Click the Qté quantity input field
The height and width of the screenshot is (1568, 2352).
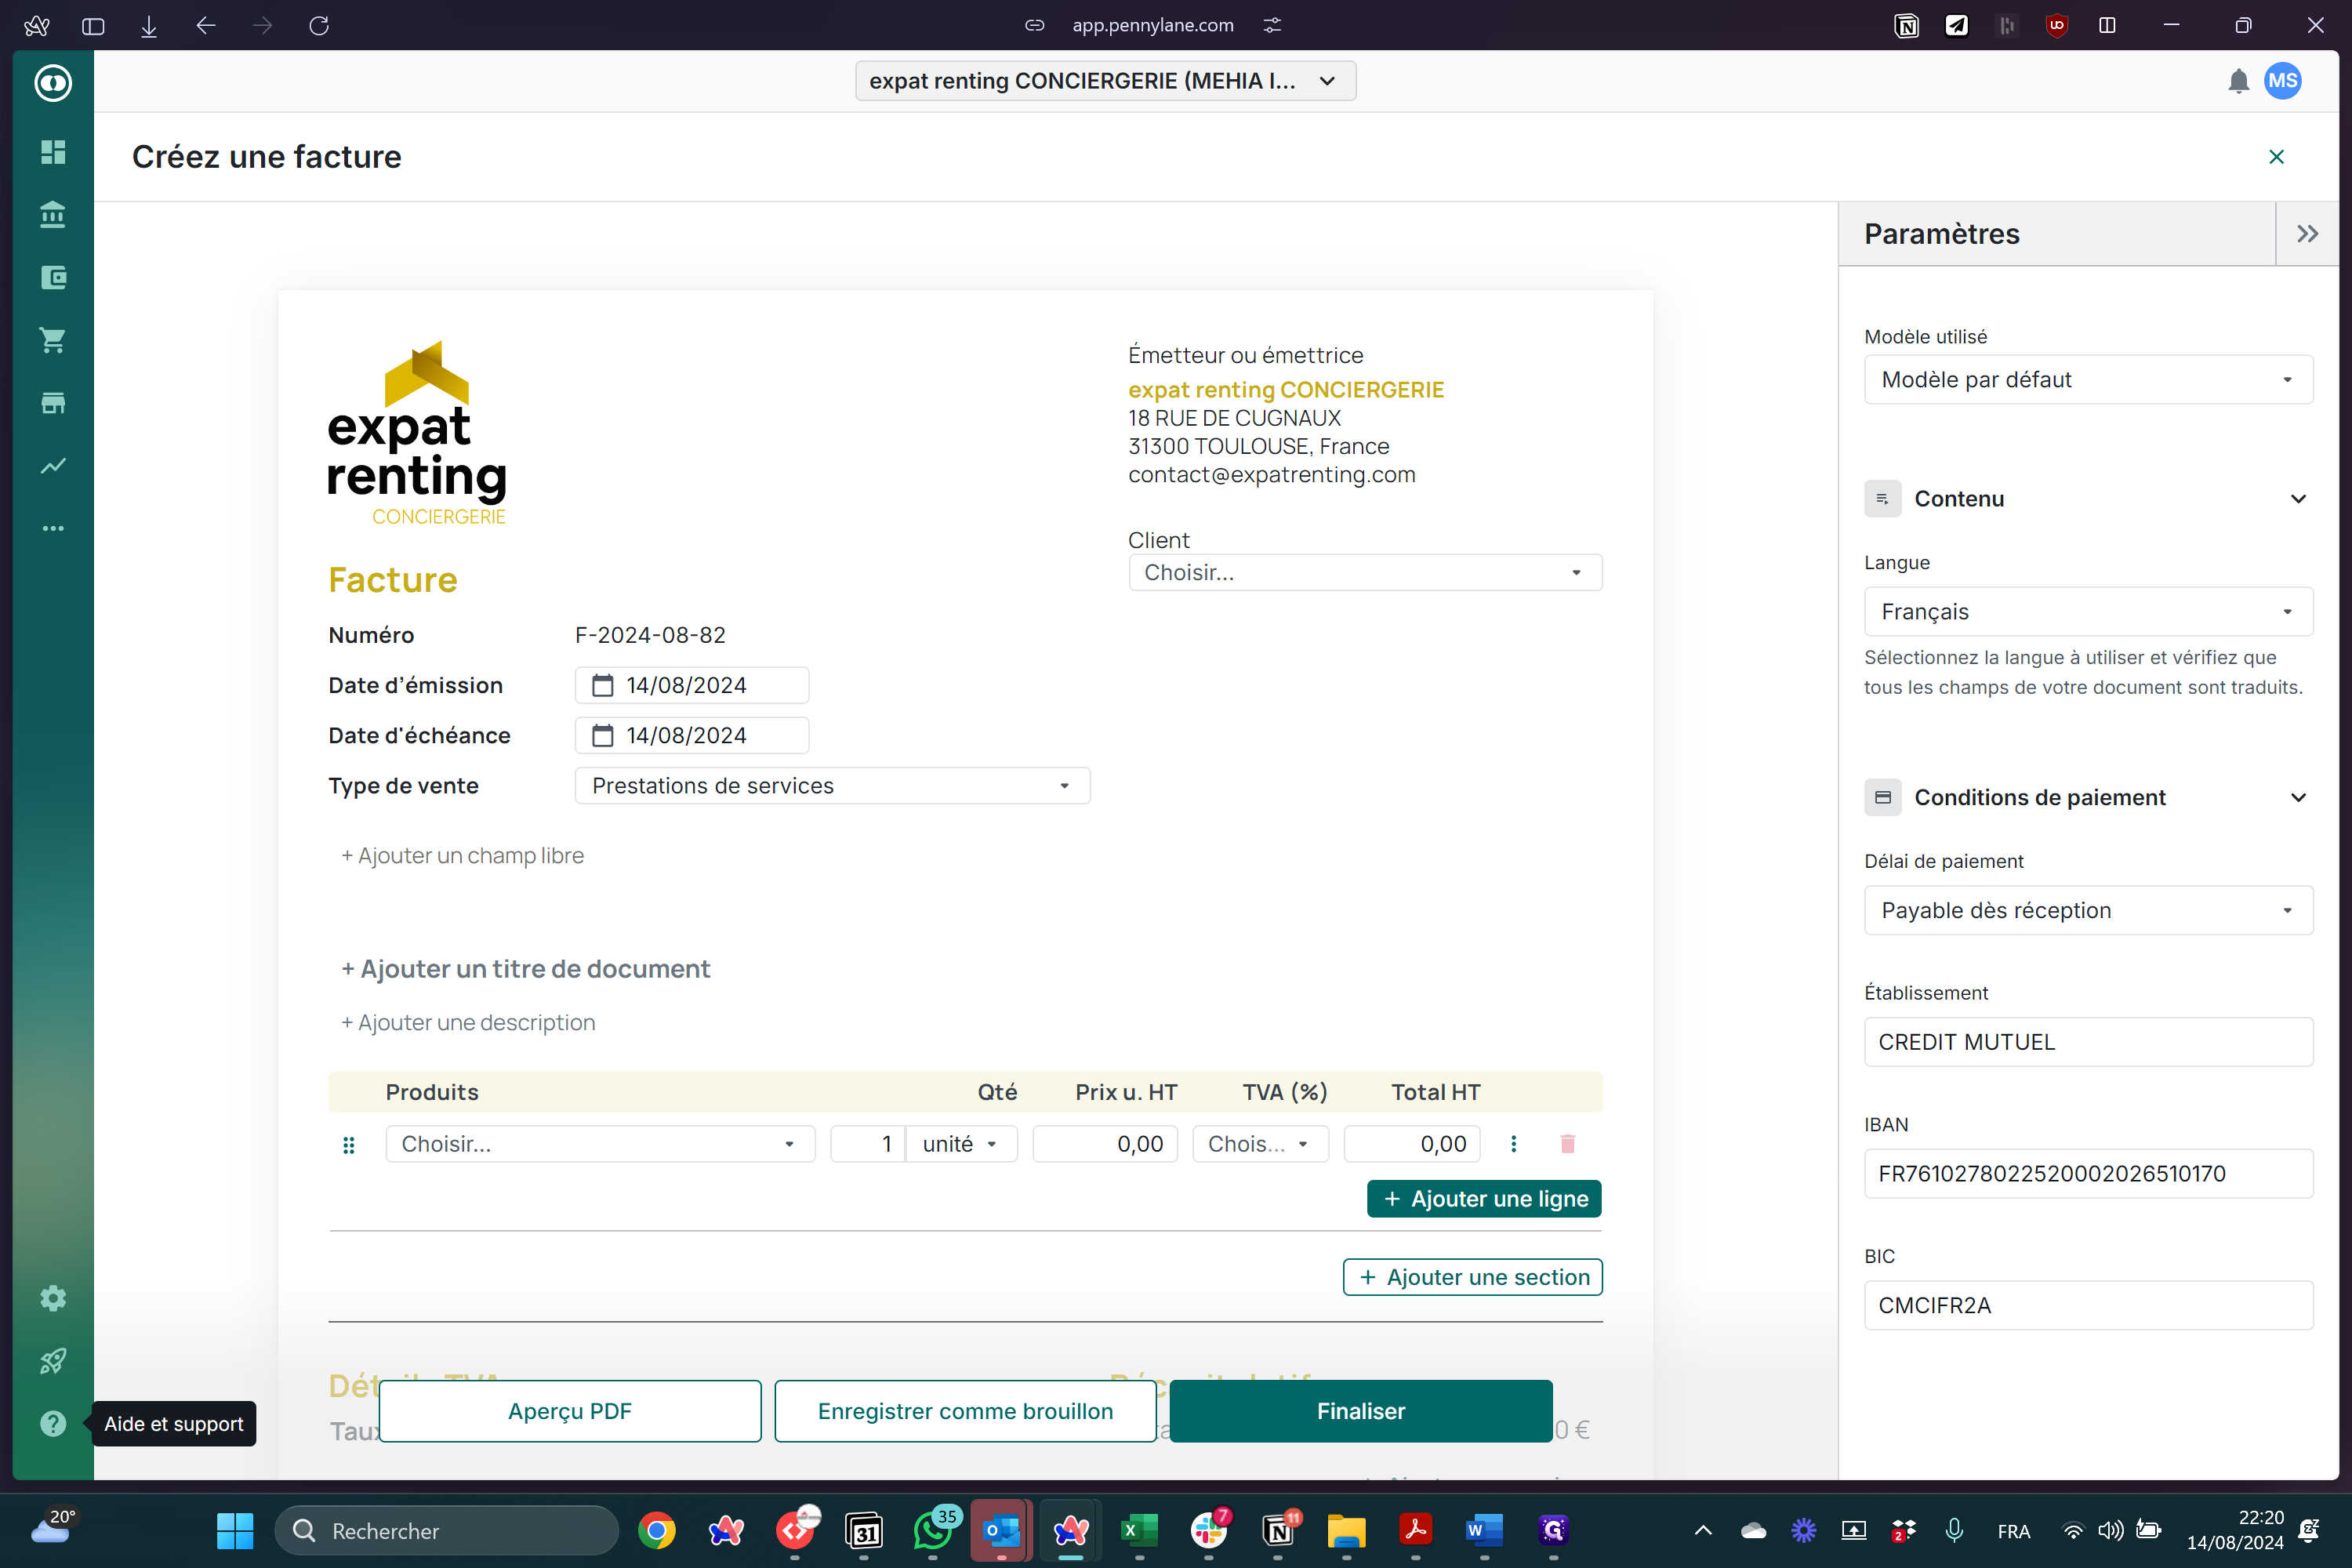(x=868, y=1144)
